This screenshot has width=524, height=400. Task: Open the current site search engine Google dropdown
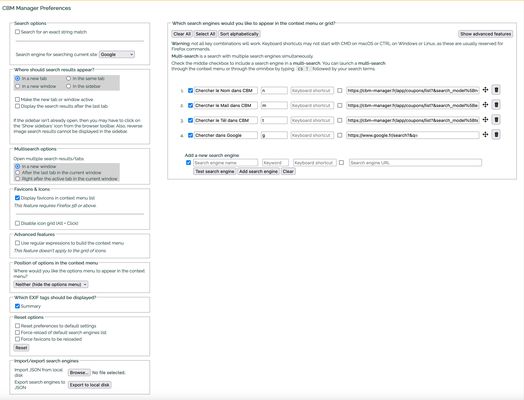(117, 54)
